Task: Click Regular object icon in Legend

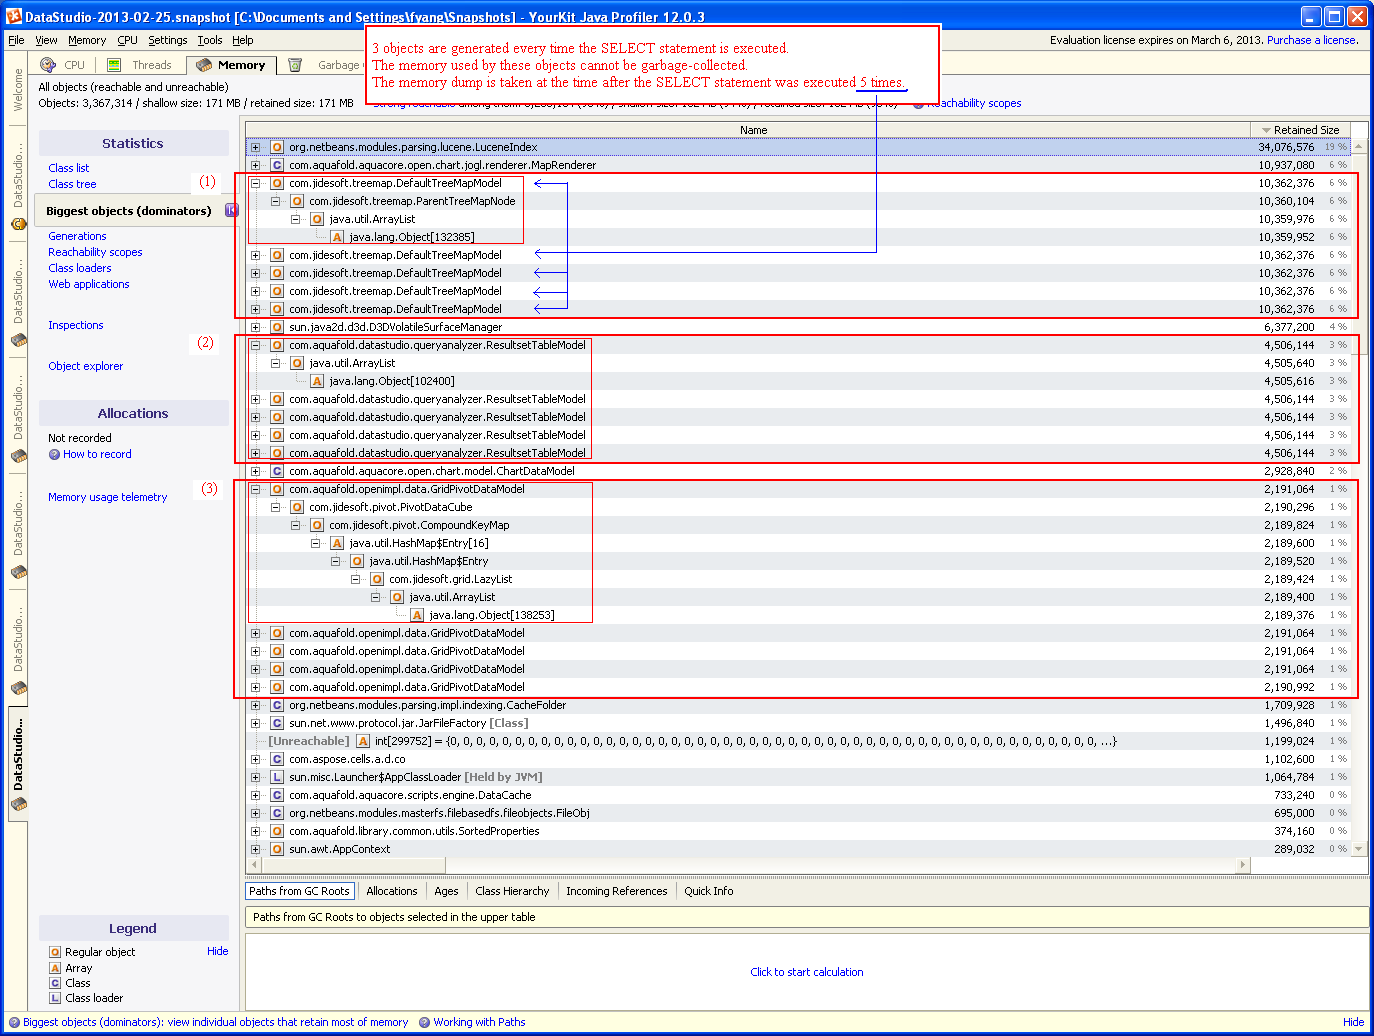Action: tap(55, 952)
